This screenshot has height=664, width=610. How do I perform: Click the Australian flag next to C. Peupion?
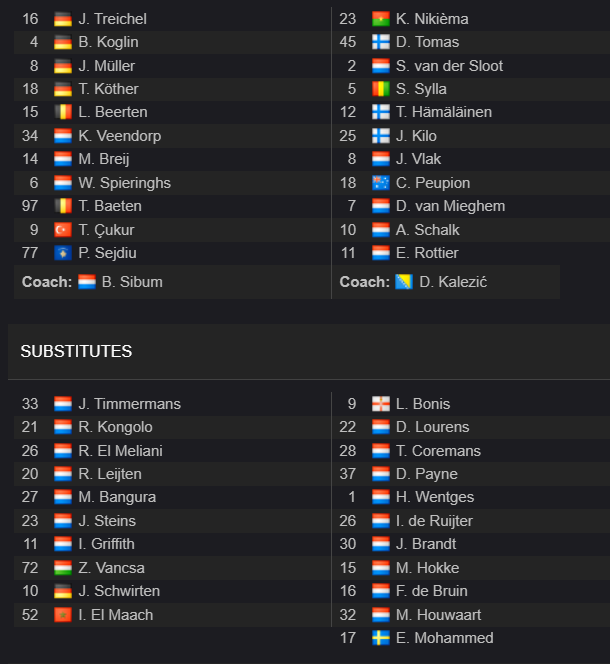380,183
